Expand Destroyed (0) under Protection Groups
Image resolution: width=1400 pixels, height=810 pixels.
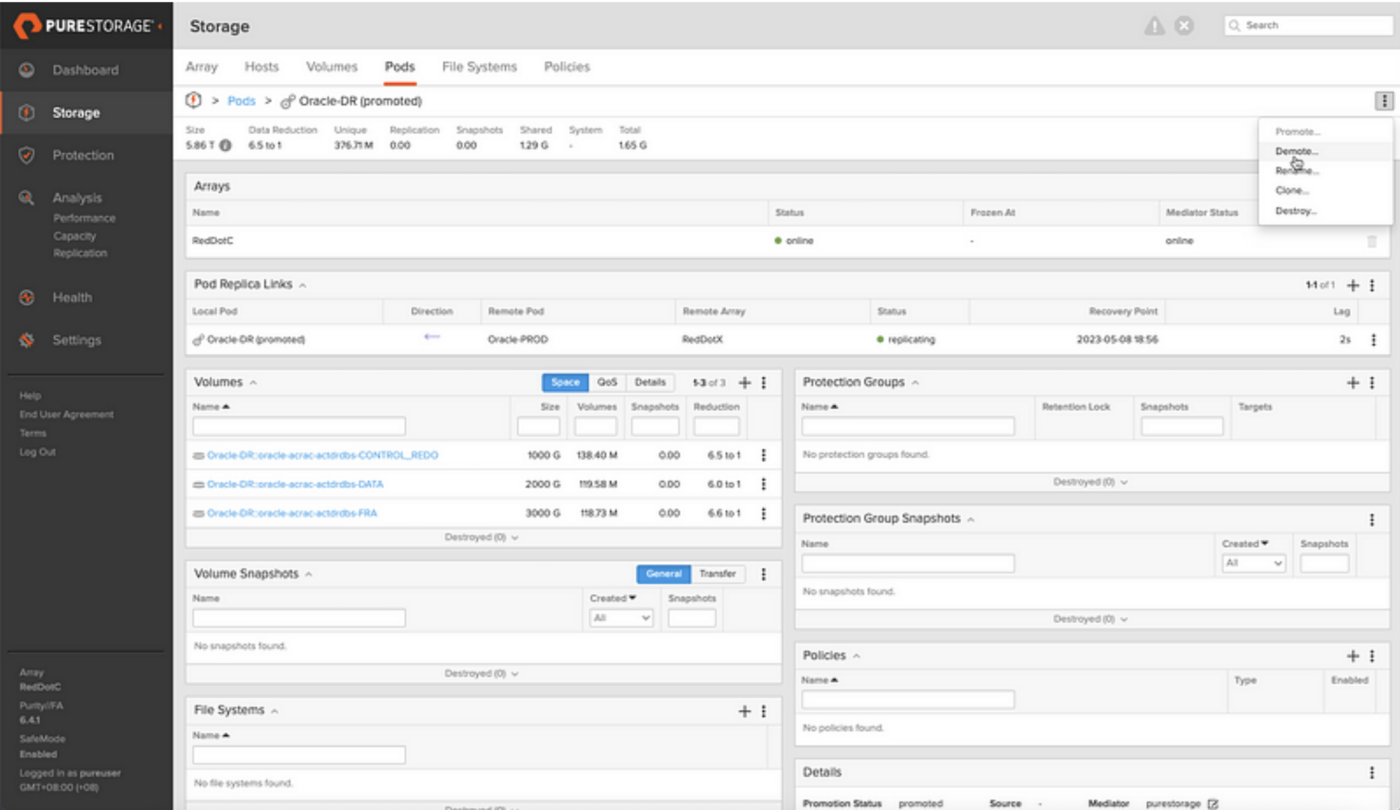pos(1090,482)
